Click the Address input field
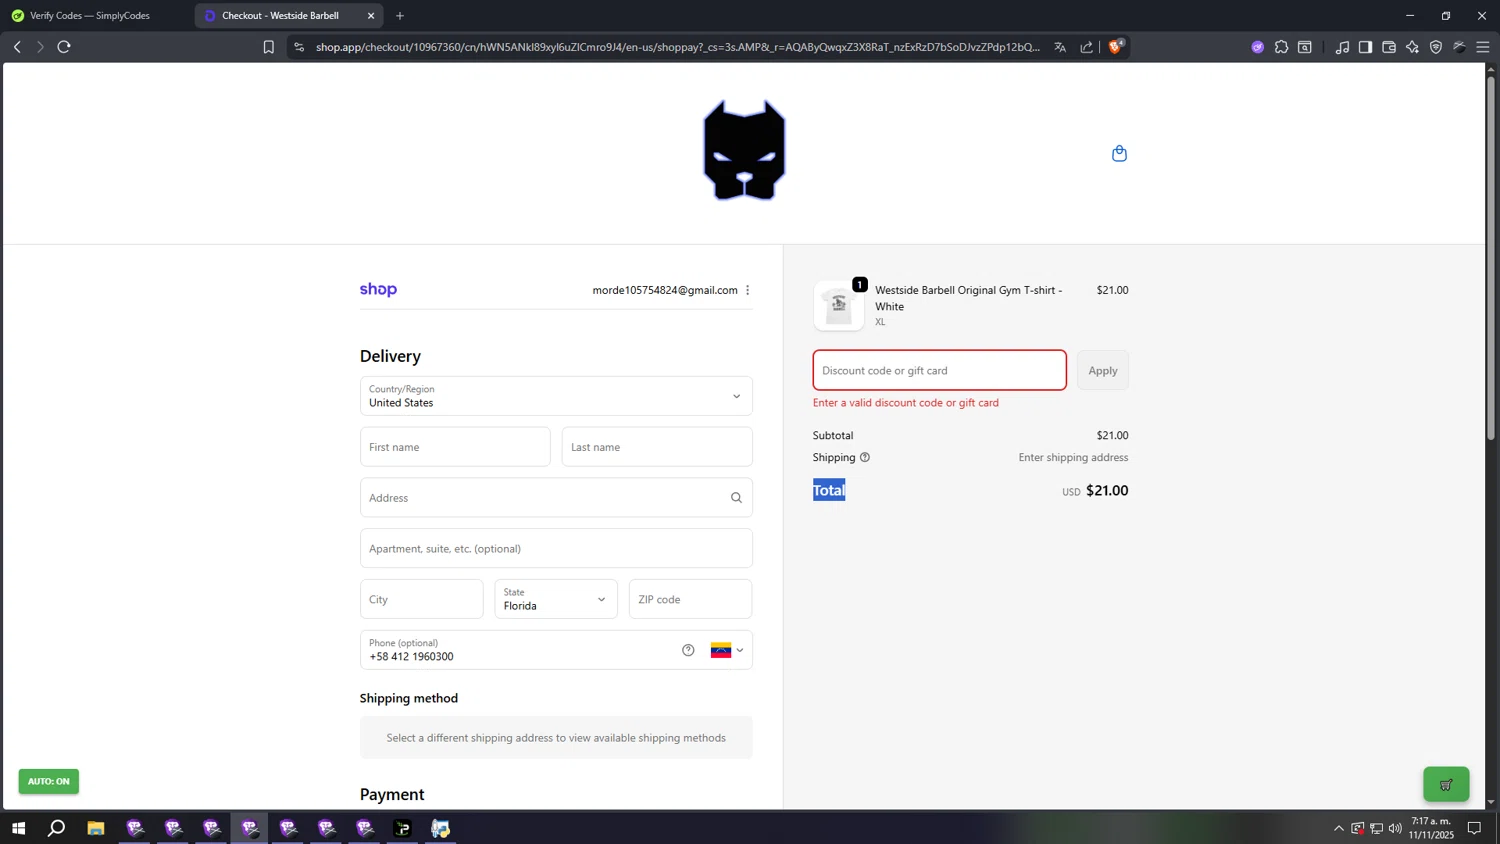 (x=556, y=498)
